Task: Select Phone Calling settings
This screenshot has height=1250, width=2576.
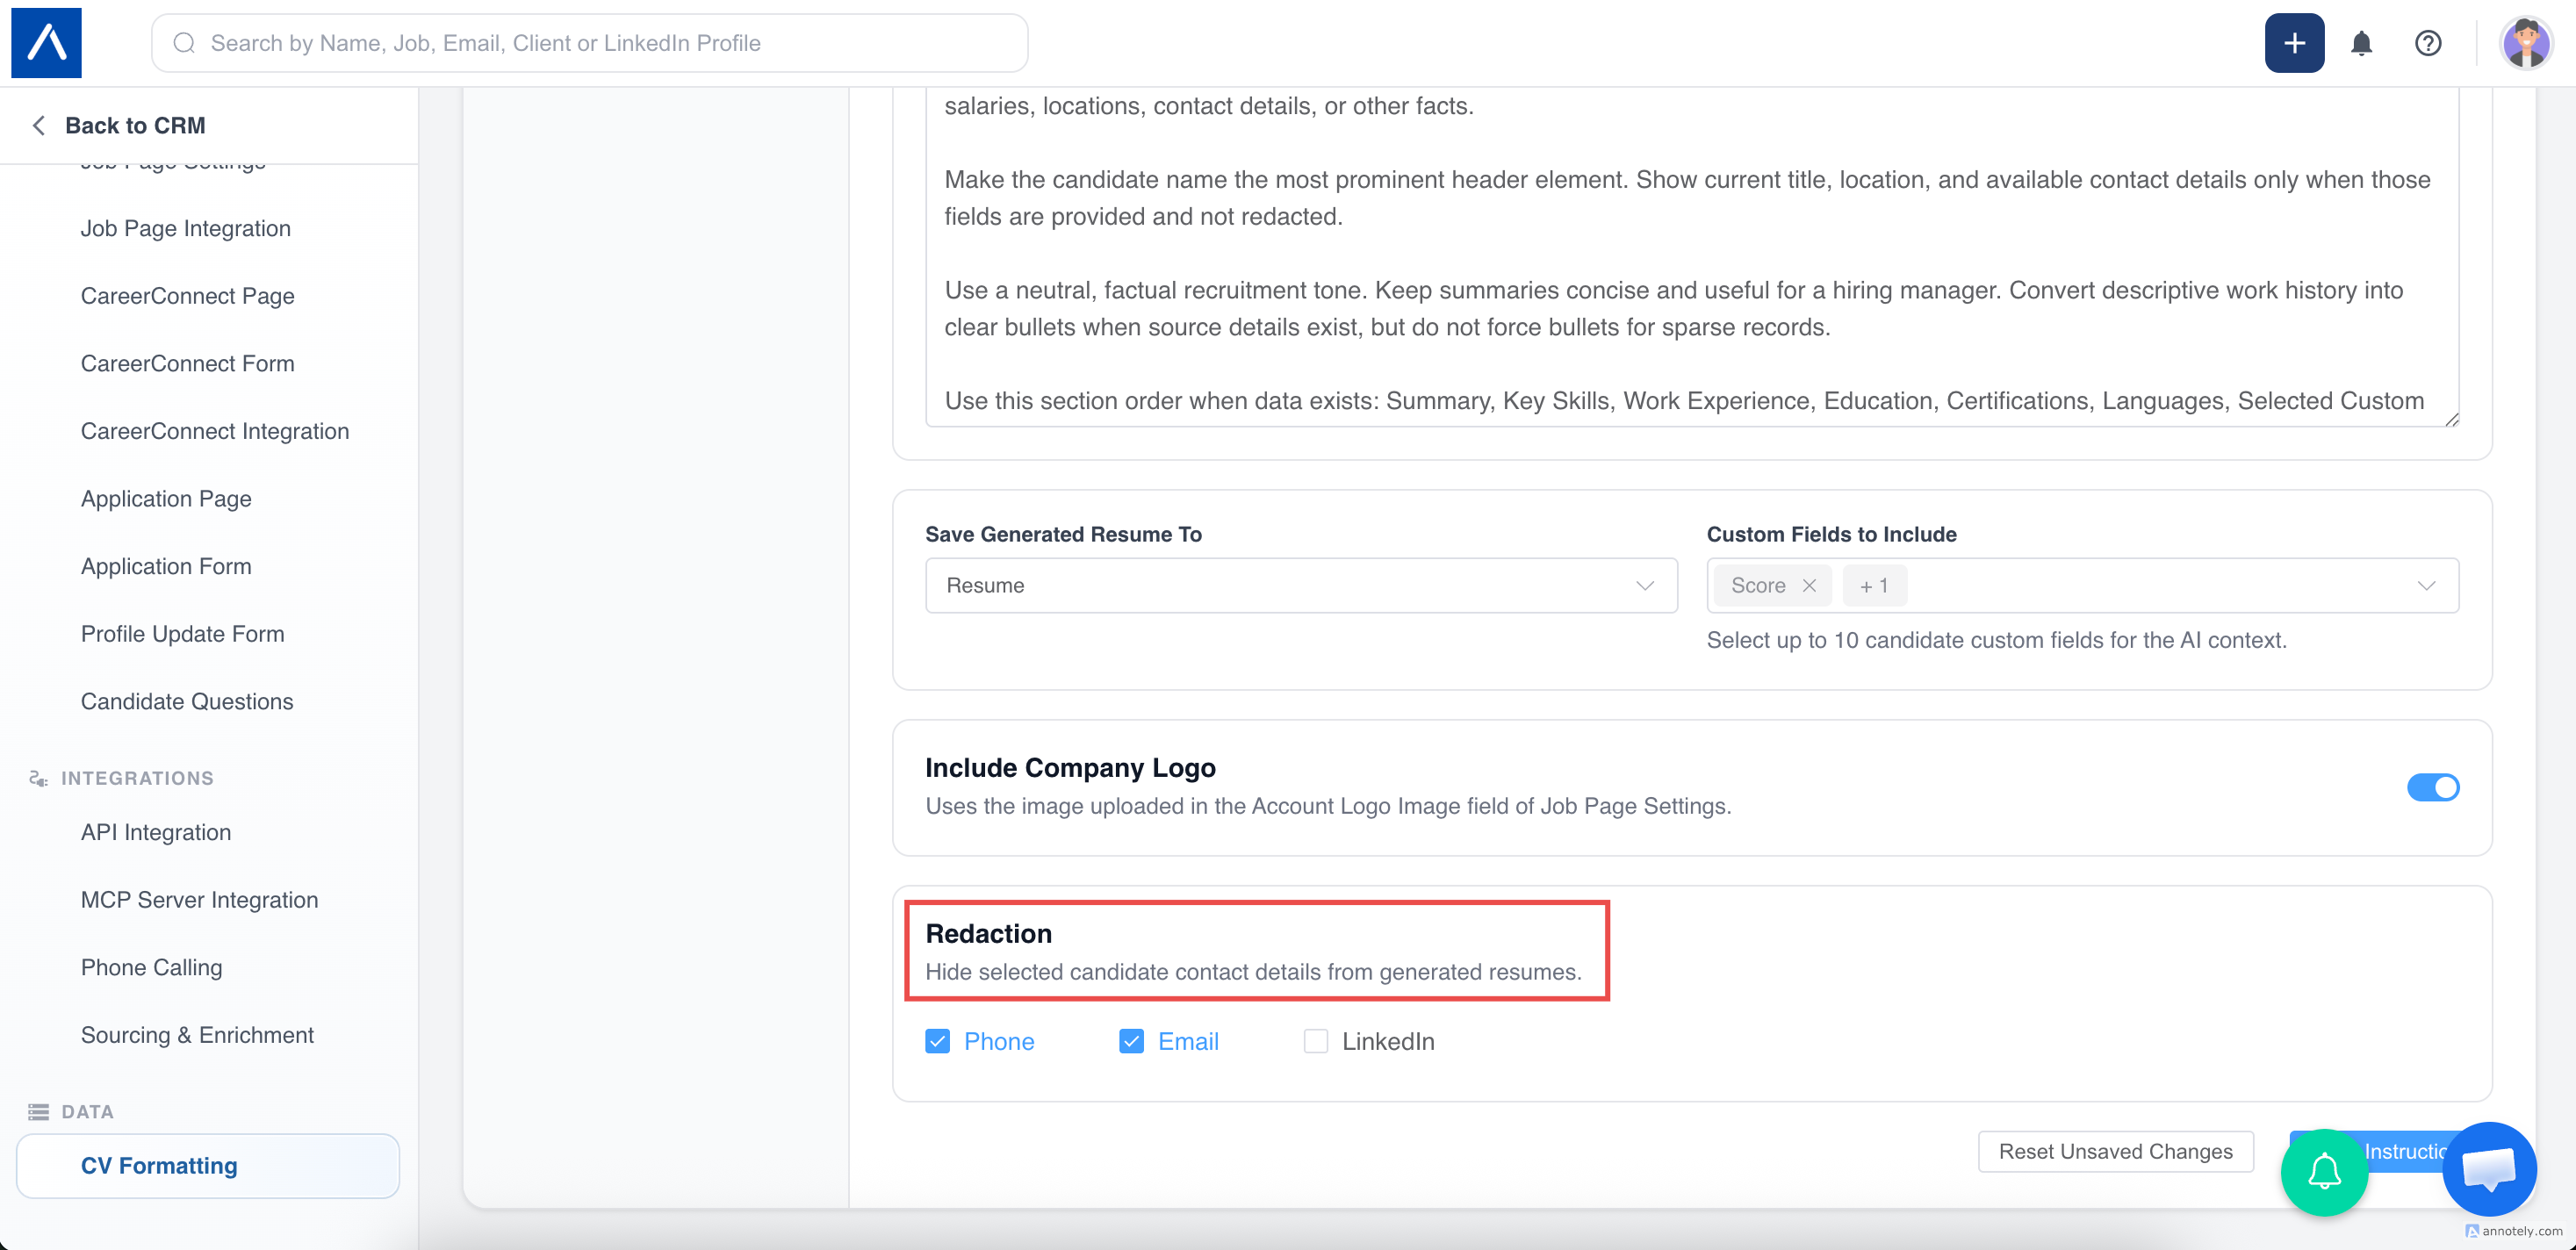Action: pos(152,967)
